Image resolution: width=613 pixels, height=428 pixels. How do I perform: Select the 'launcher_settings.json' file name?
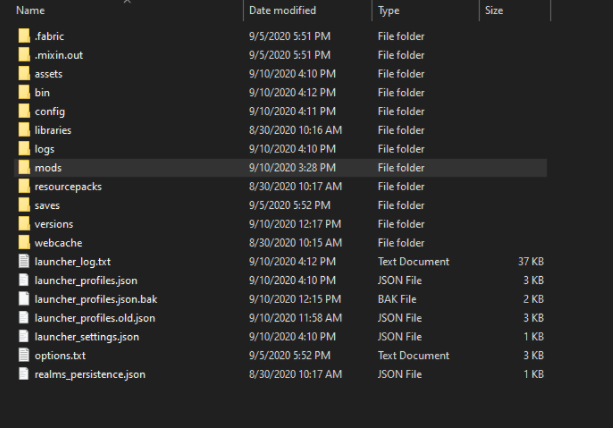(x=87, y=337)
